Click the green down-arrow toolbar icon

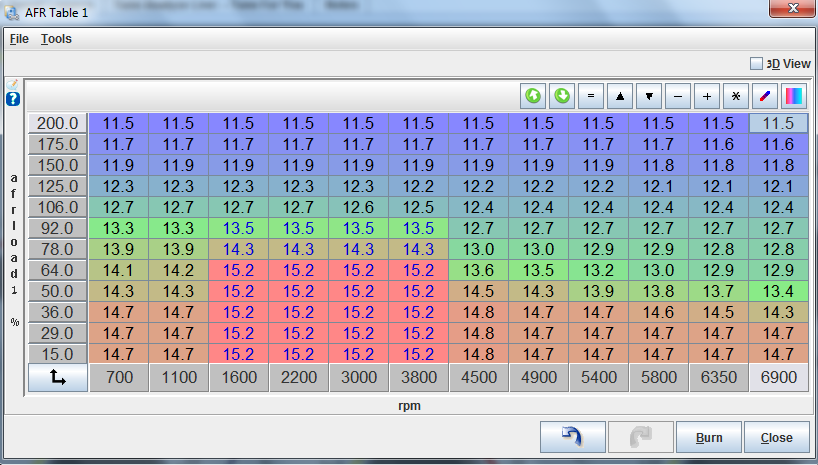pyautogui.click(x=562, y=96)
